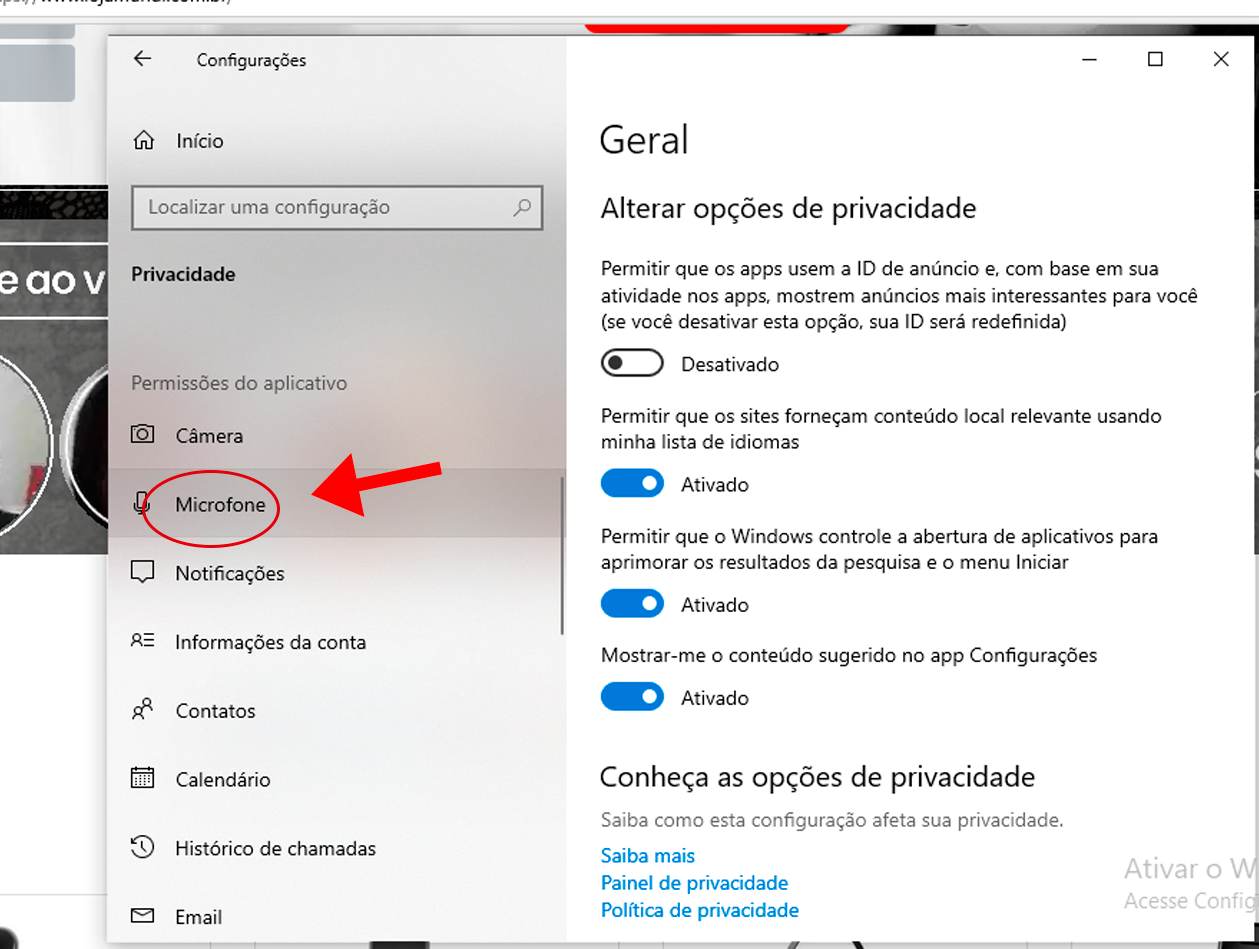Click the Contatos people icon
Image resolution: width=1259 pixels, height=949 pixels.
pos(143,710)
